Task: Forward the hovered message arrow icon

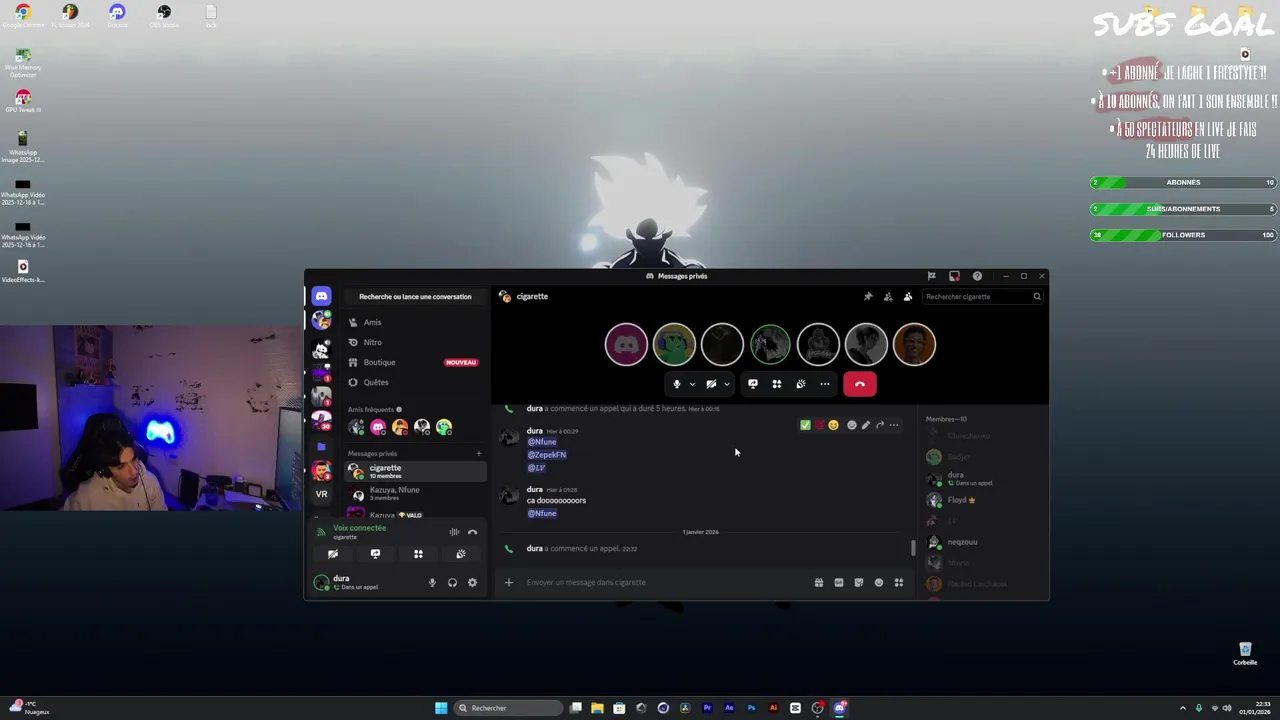Action: (x=880, y=425)
